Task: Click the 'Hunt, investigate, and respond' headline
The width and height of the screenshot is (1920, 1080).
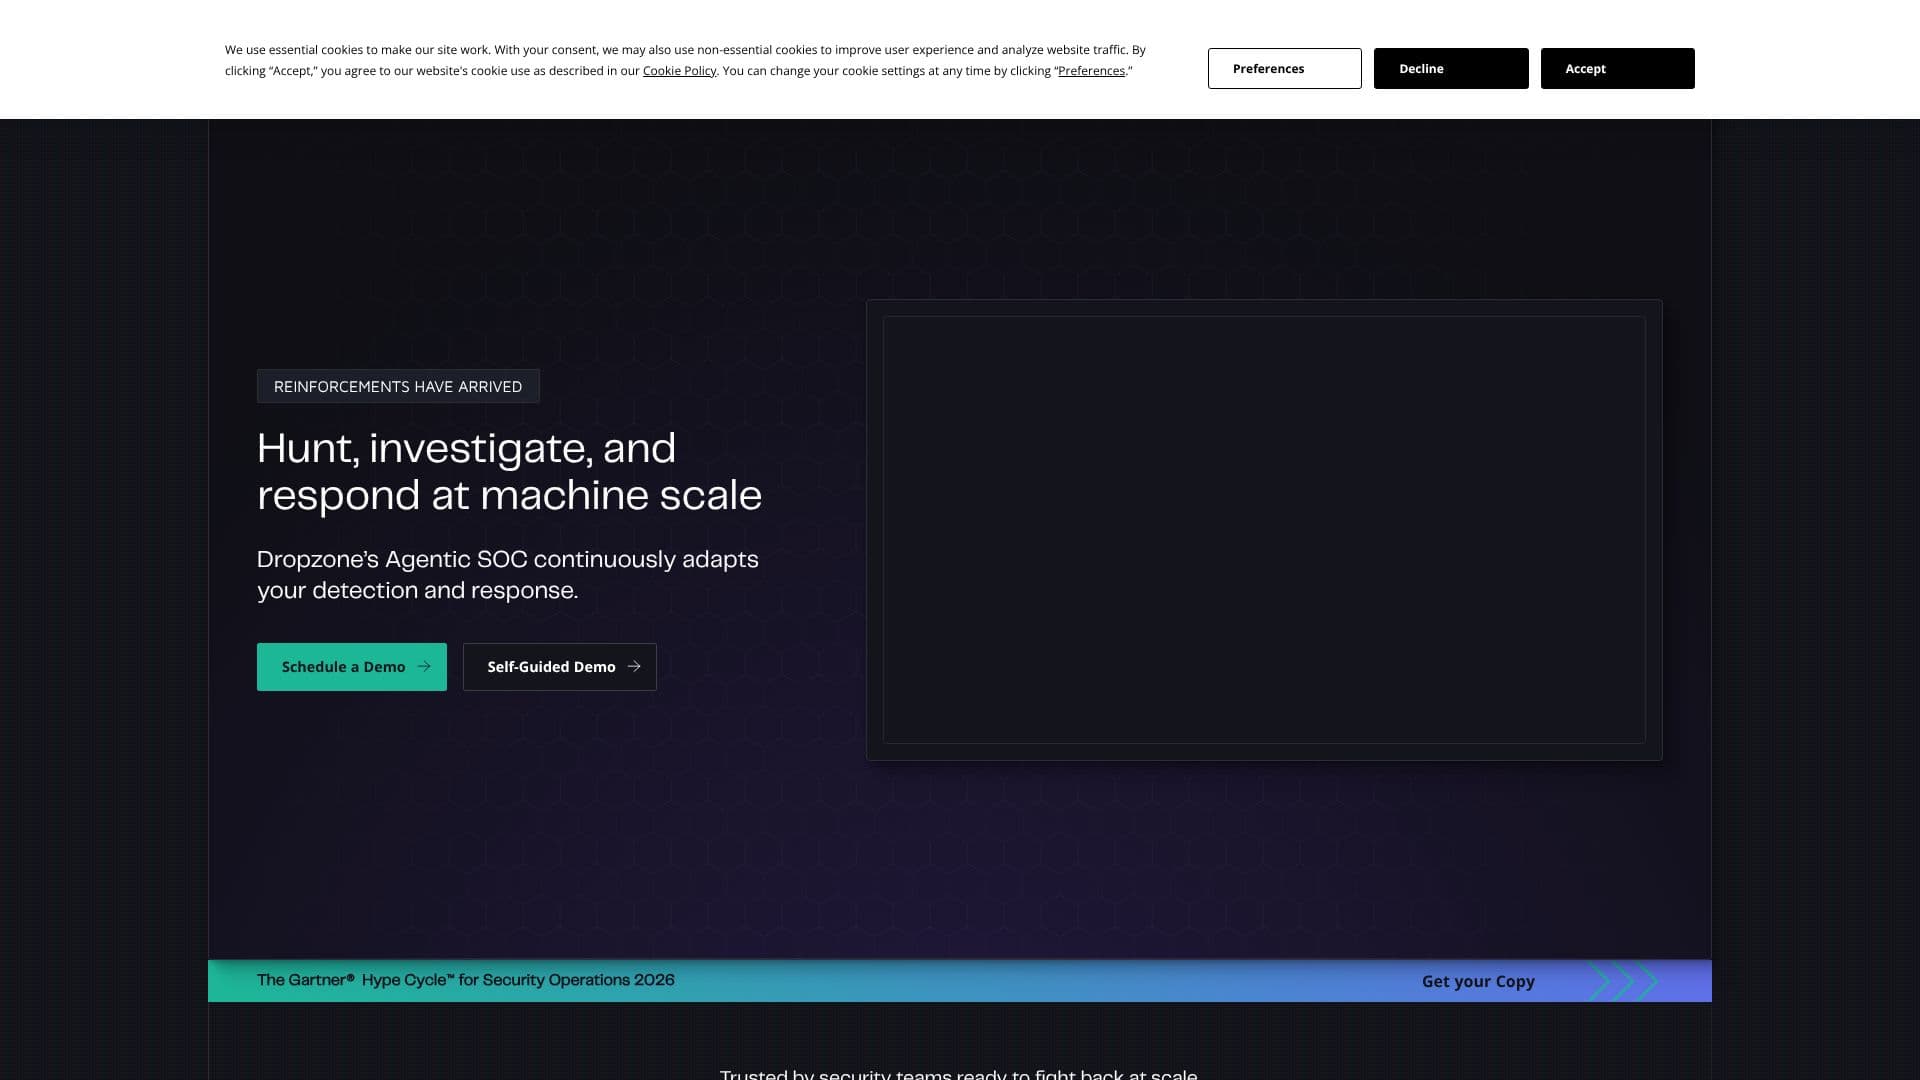Action: [x=509, y=471]
